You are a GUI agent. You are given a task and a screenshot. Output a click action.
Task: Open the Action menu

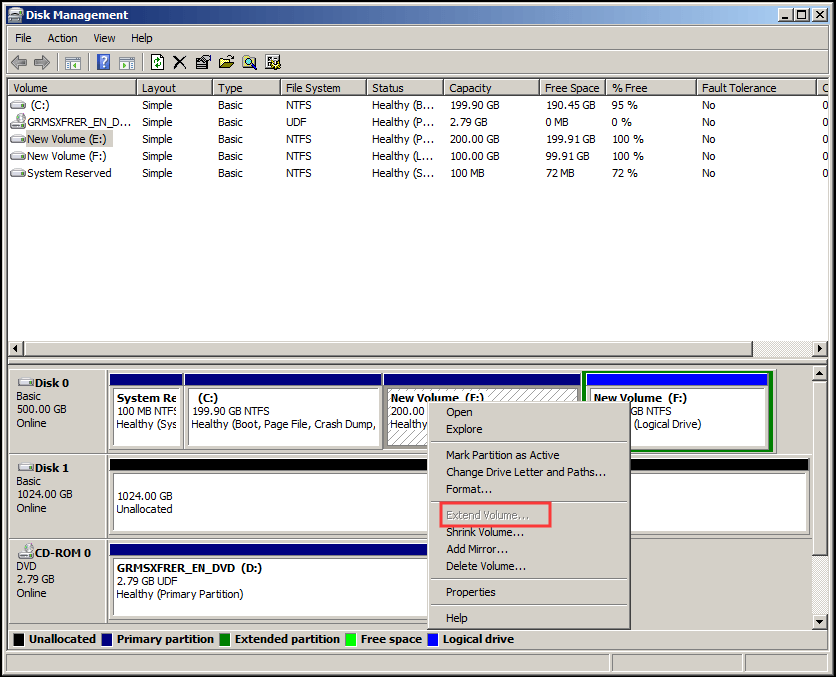click(x=62, y=37)
